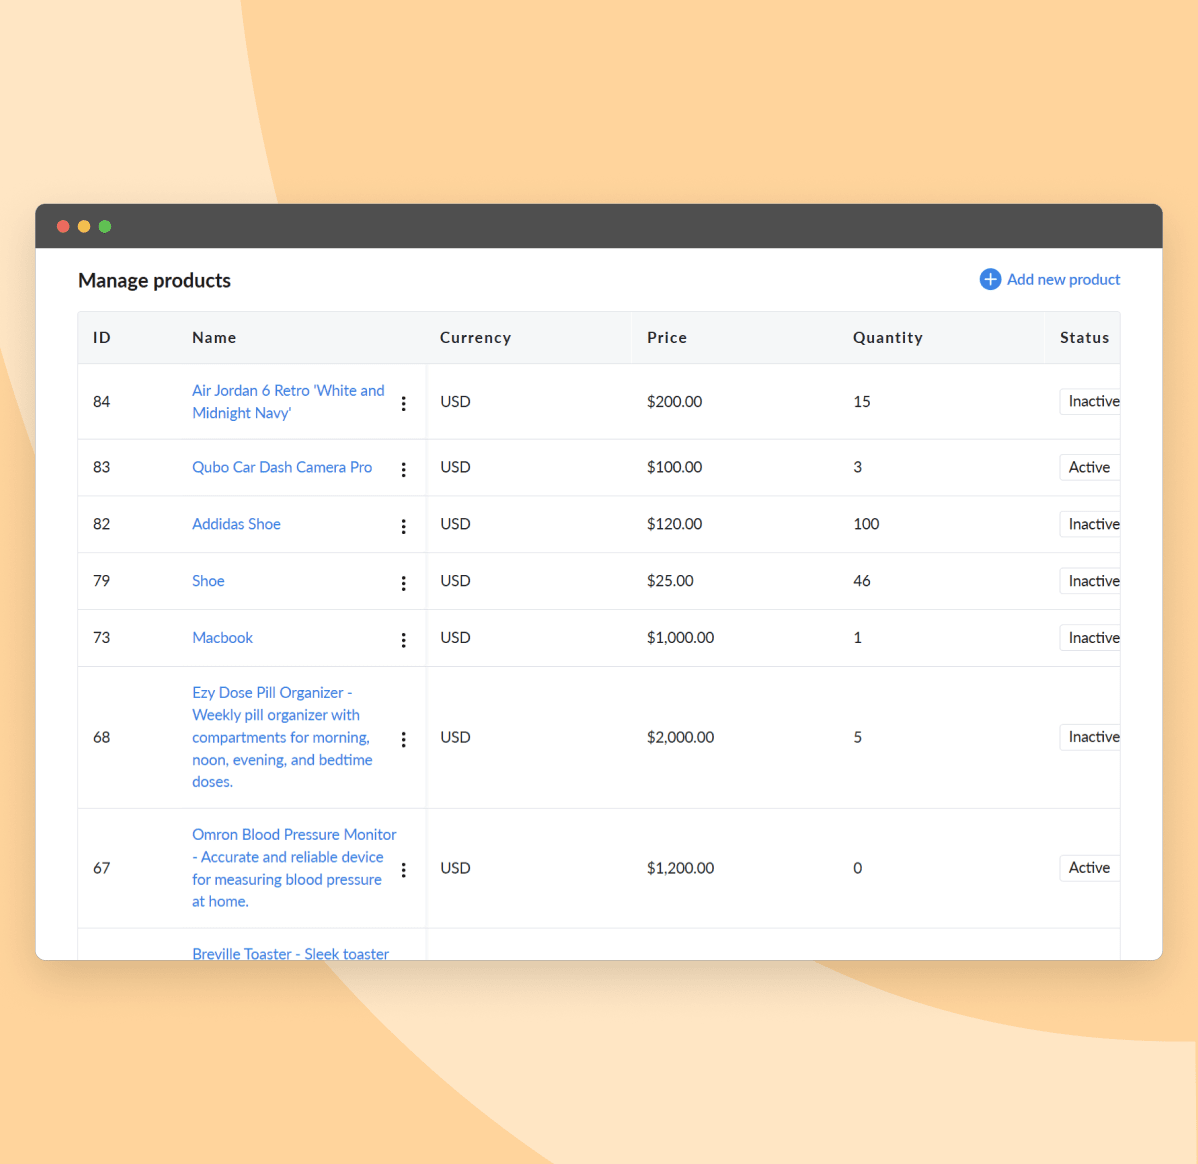Open the kebab menu in the row with ID 79

point(403,583)
